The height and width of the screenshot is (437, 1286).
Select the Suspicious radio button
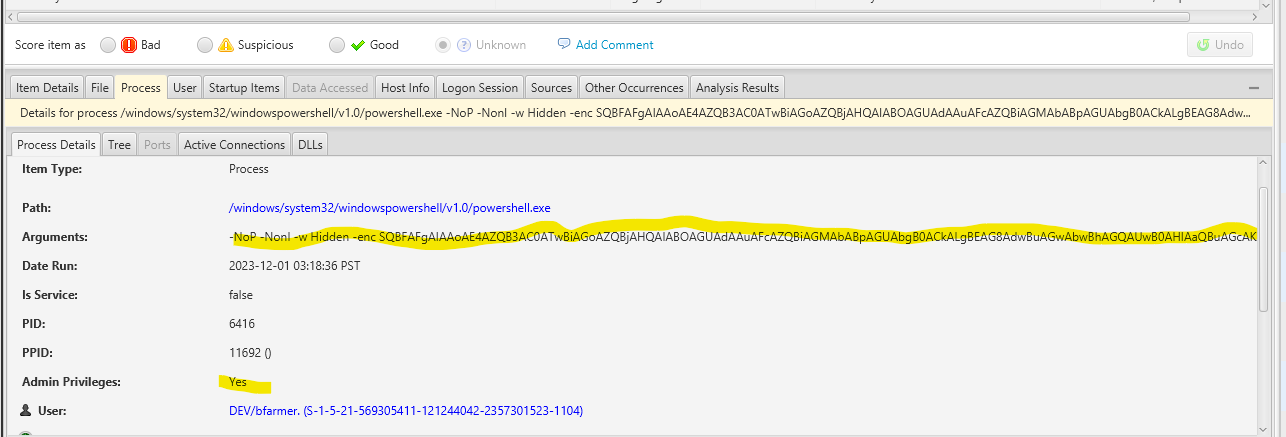pyautogui.click(x=205, y=45)
